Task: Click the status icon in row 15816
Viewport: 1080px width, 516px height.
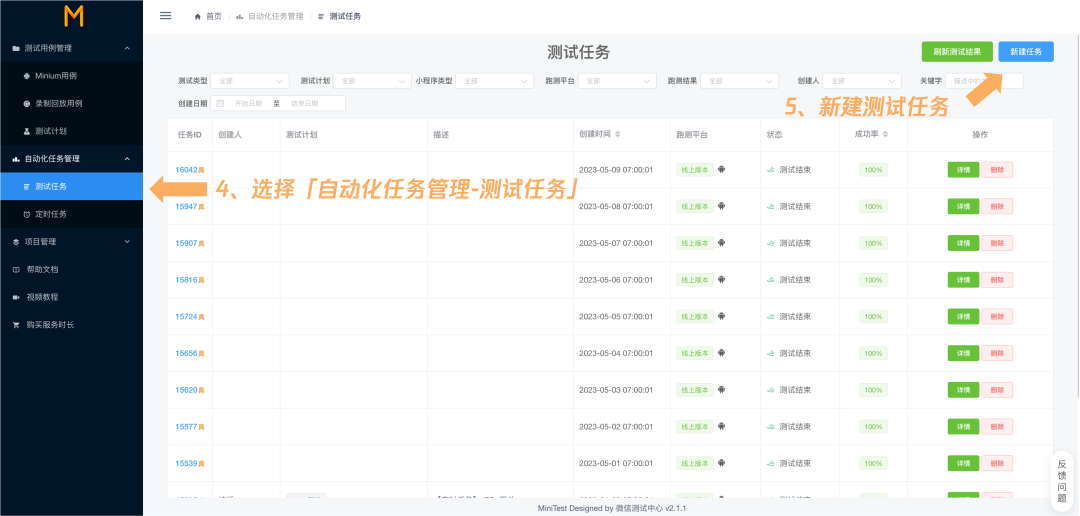Action: 771,280
